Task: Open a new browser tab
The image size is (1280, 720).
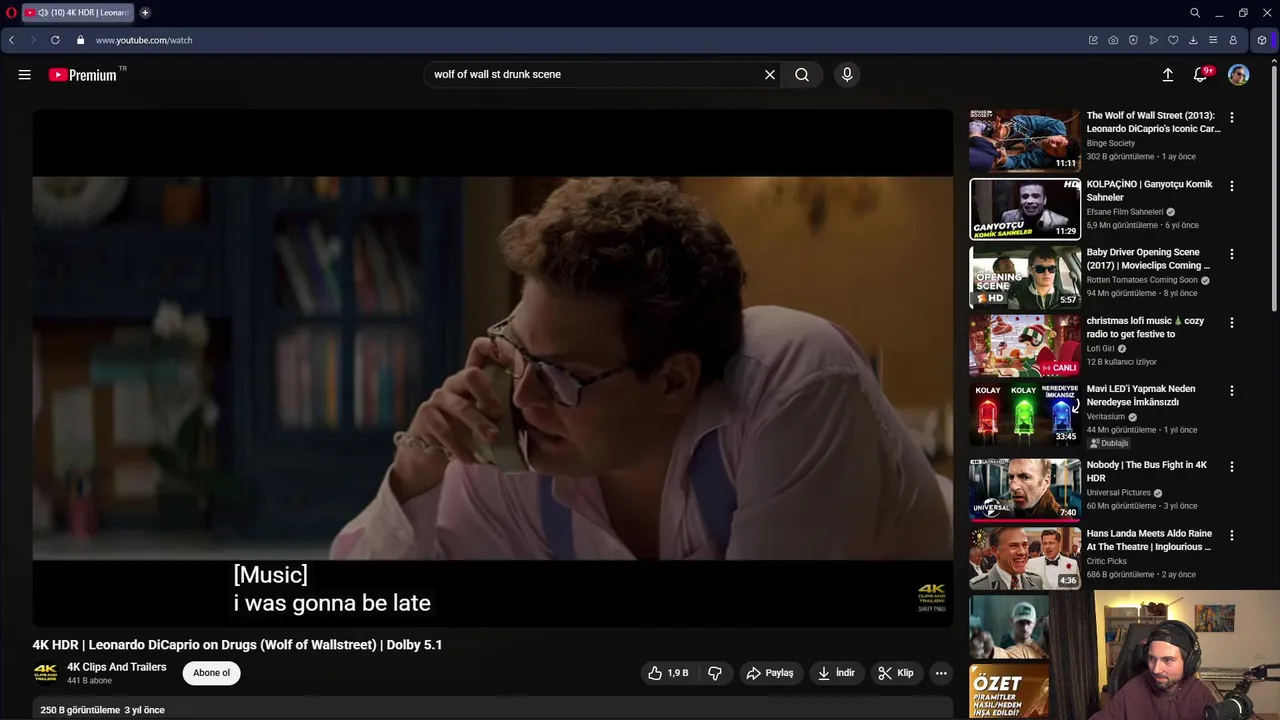Action: click(145, 13)
